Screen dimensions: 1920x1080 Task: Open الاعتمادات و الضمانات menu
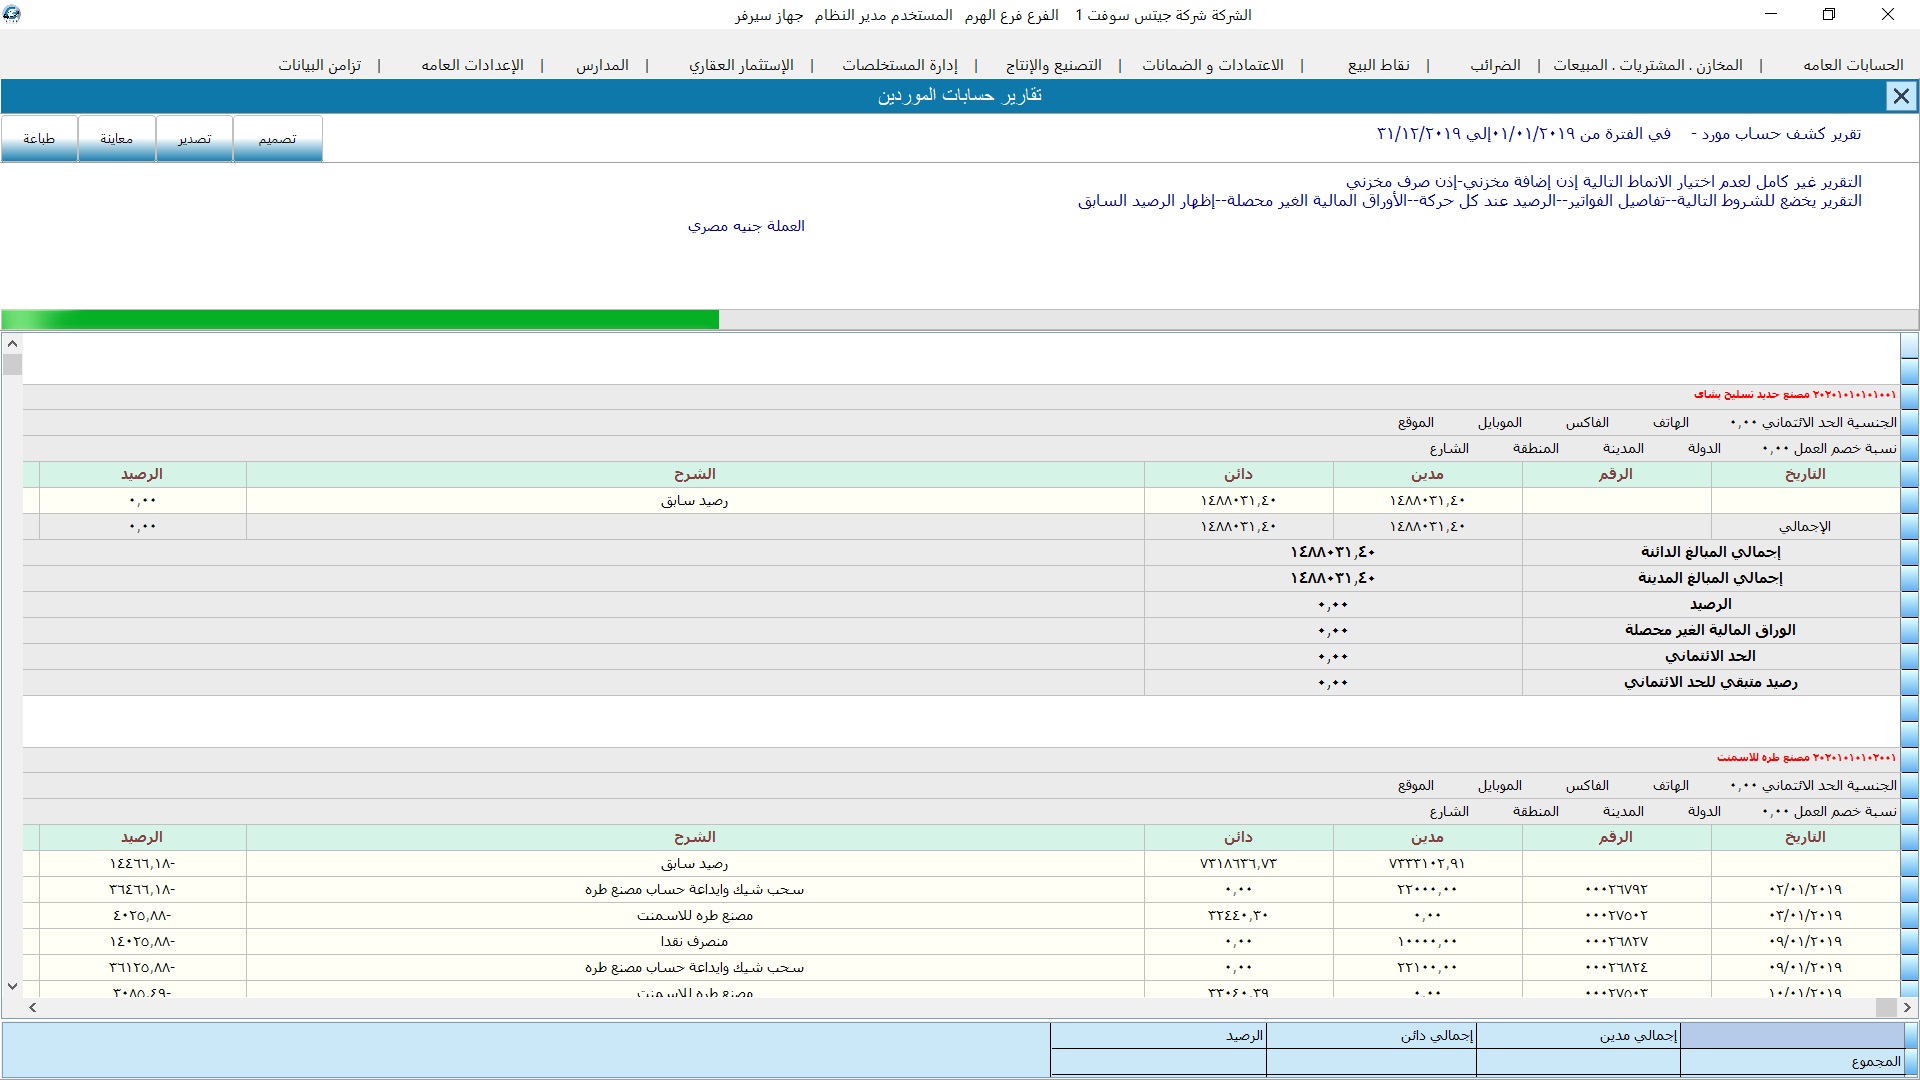coord(1213,65)
